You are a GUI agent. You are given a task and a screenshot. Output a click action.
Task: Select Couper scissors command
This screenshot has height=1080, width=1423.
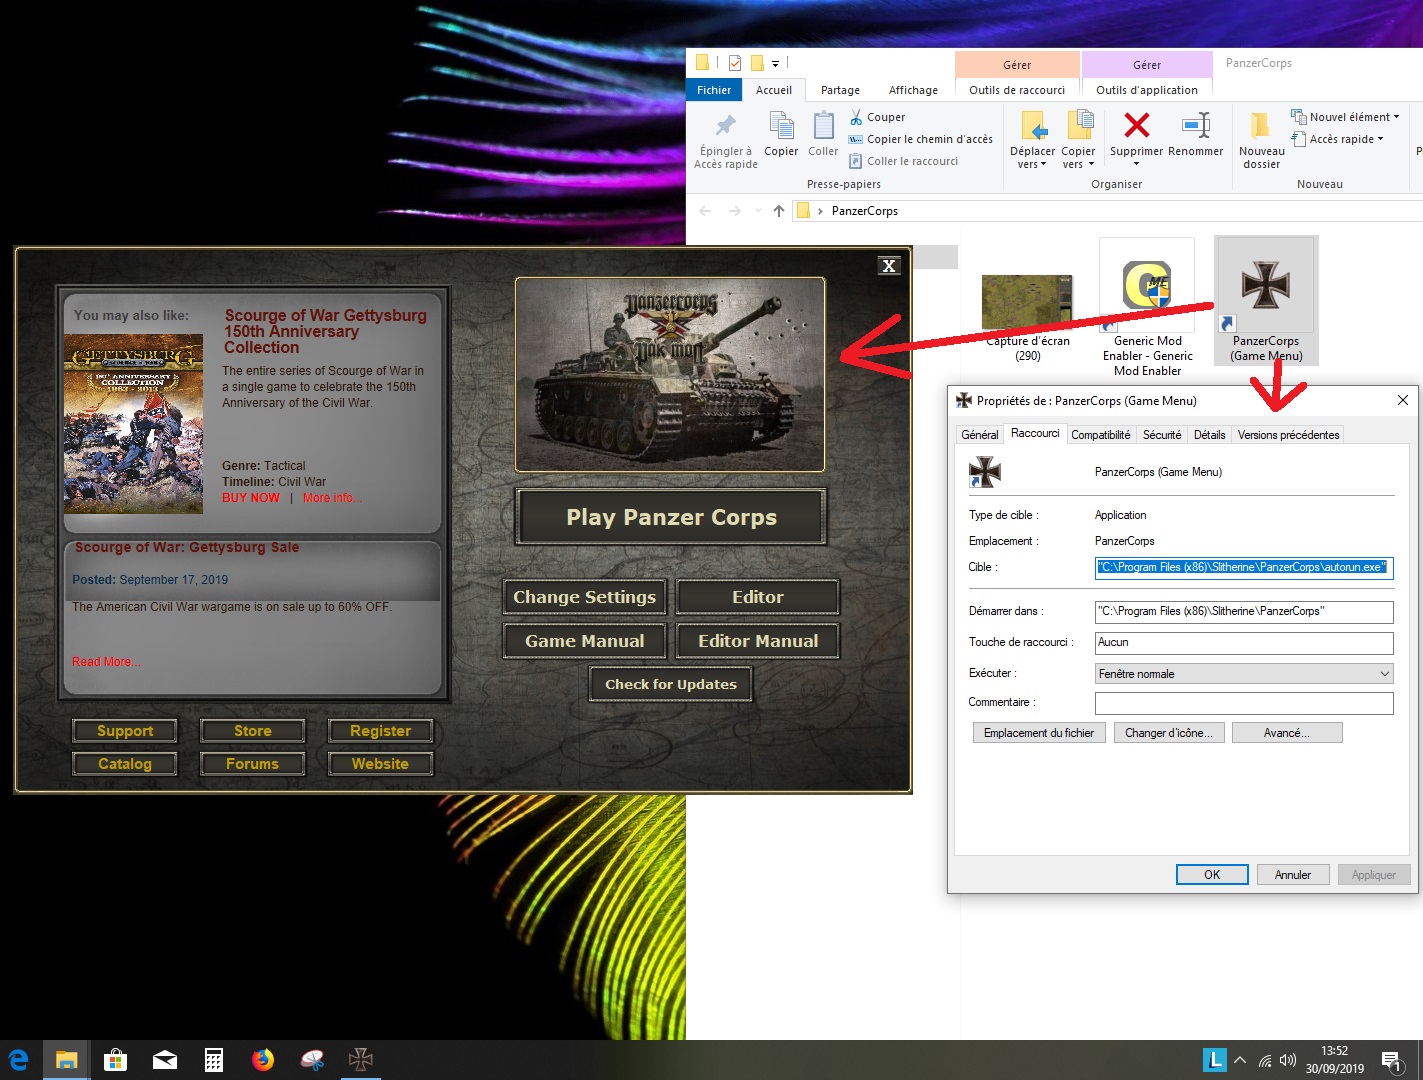[x=877, y=117]
